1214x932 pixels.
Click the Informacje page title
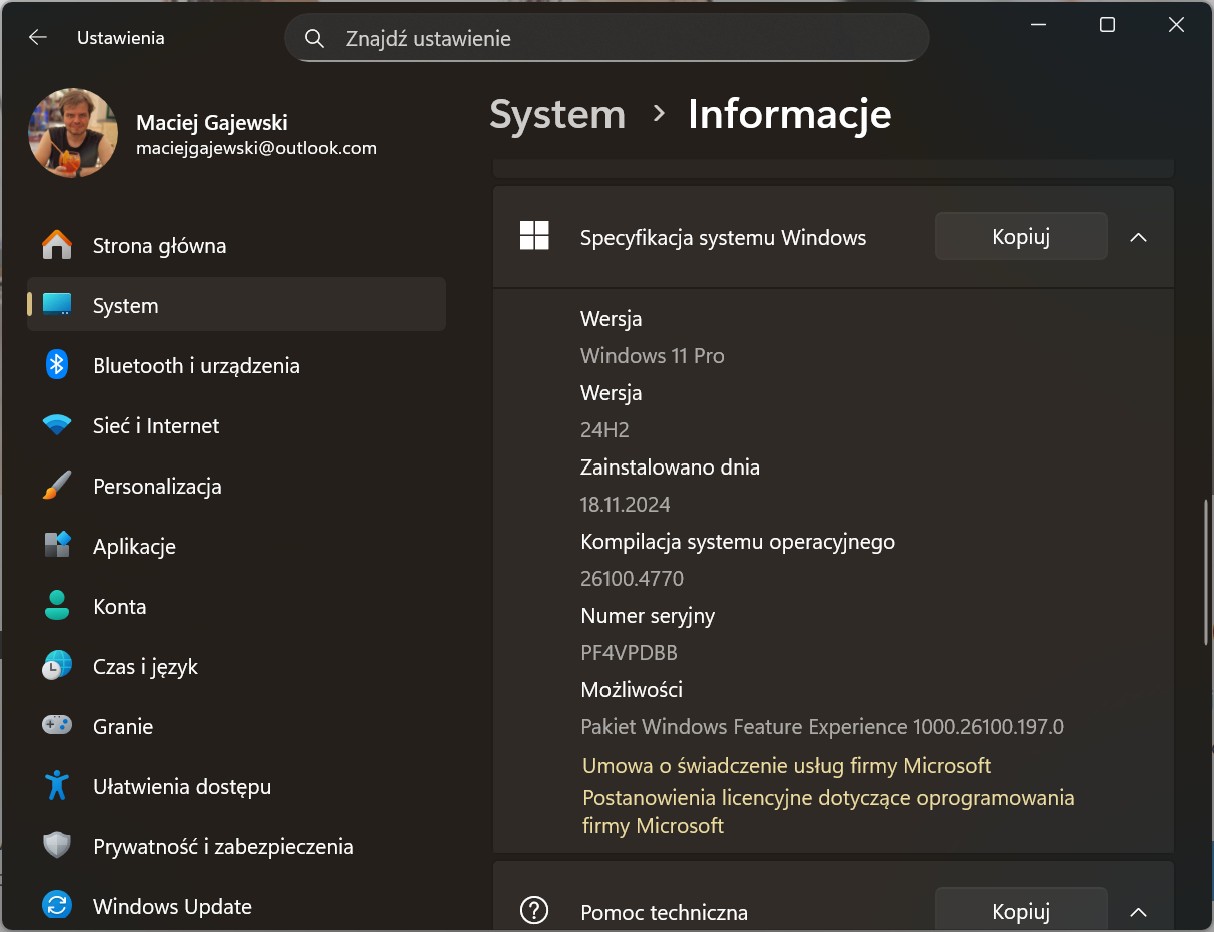pyautogui.click(x=789, y=114)
